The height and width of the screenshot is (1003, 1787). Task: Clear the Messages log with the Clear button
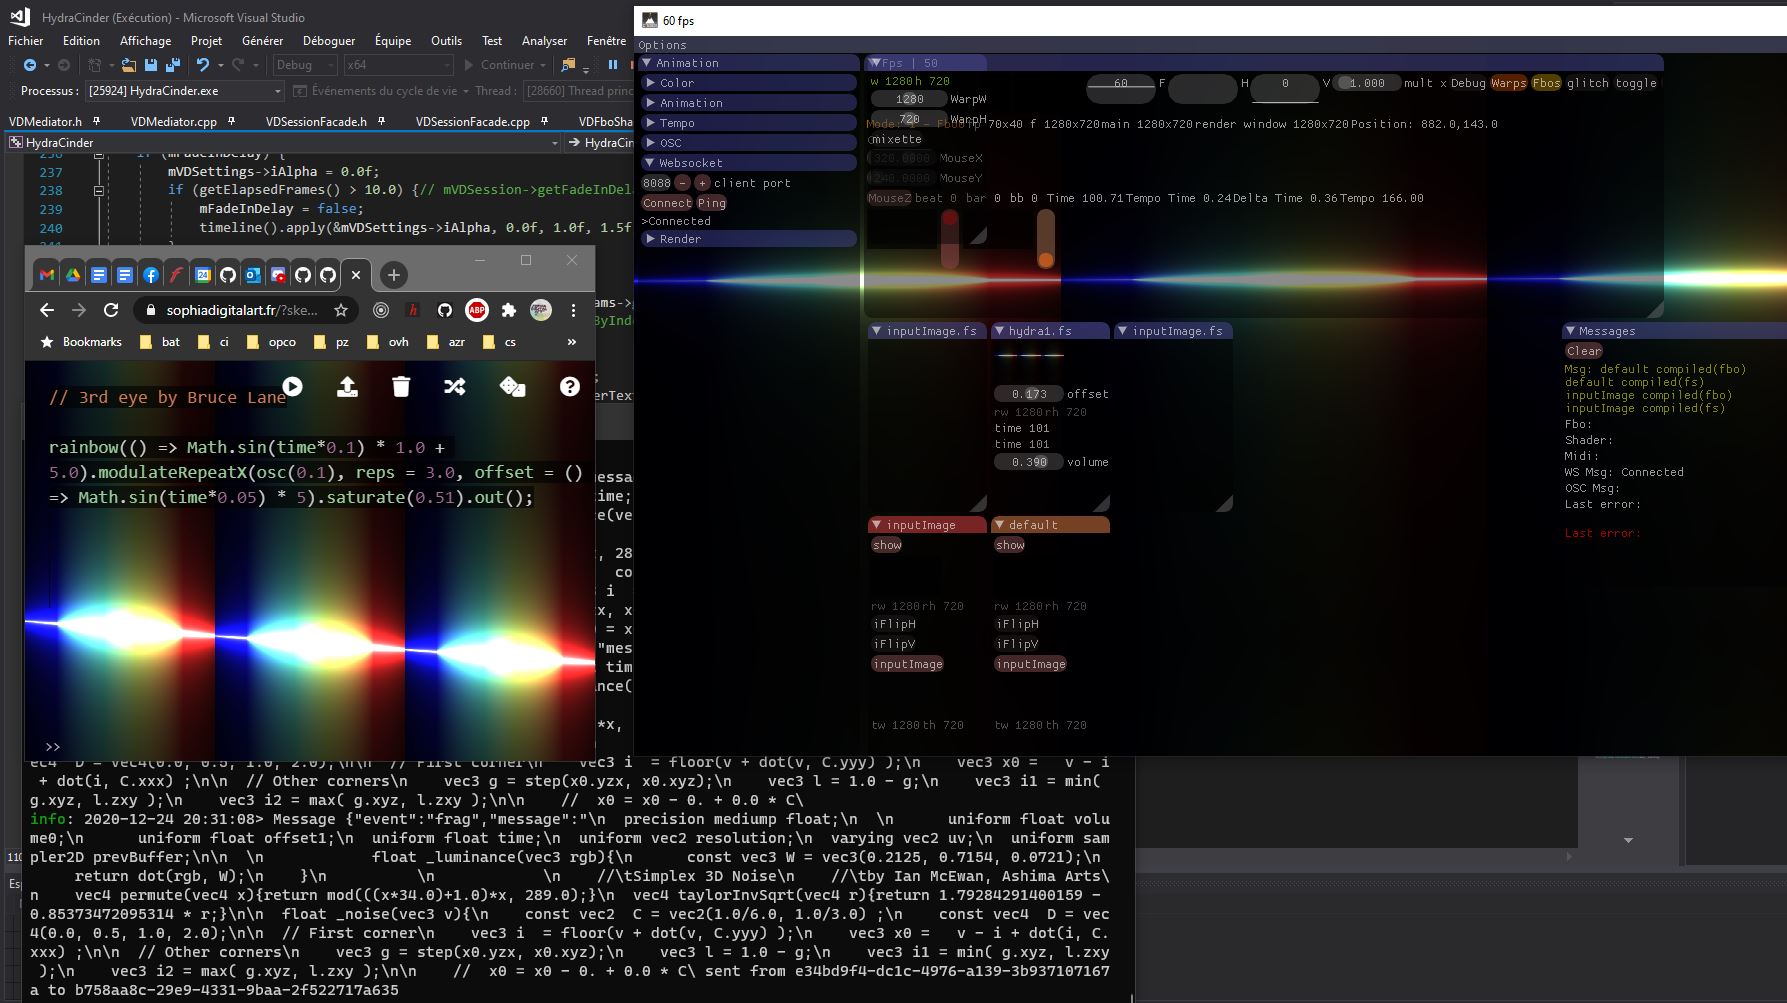click(1583, 351)
